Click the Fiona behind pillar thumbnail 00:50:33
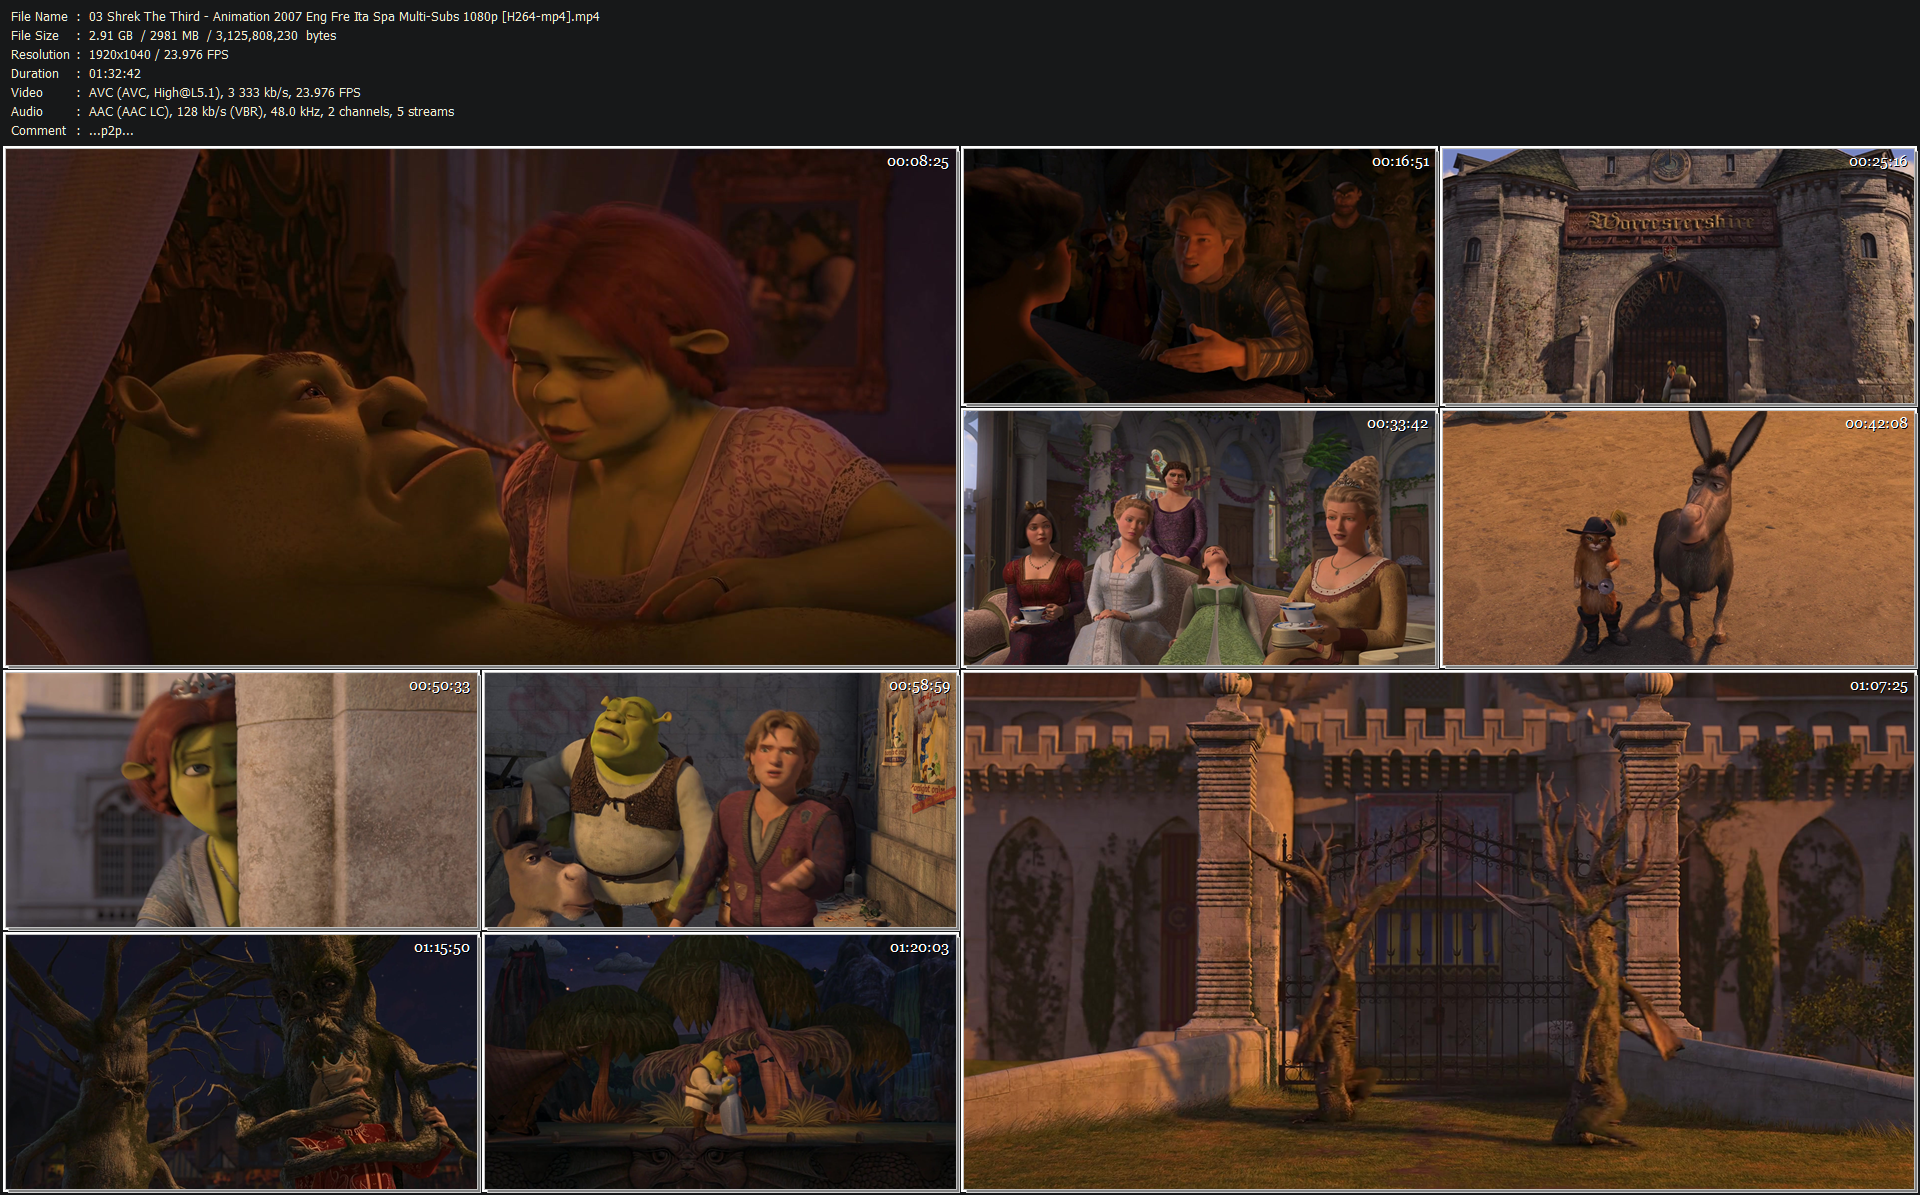 pos(242,800)
